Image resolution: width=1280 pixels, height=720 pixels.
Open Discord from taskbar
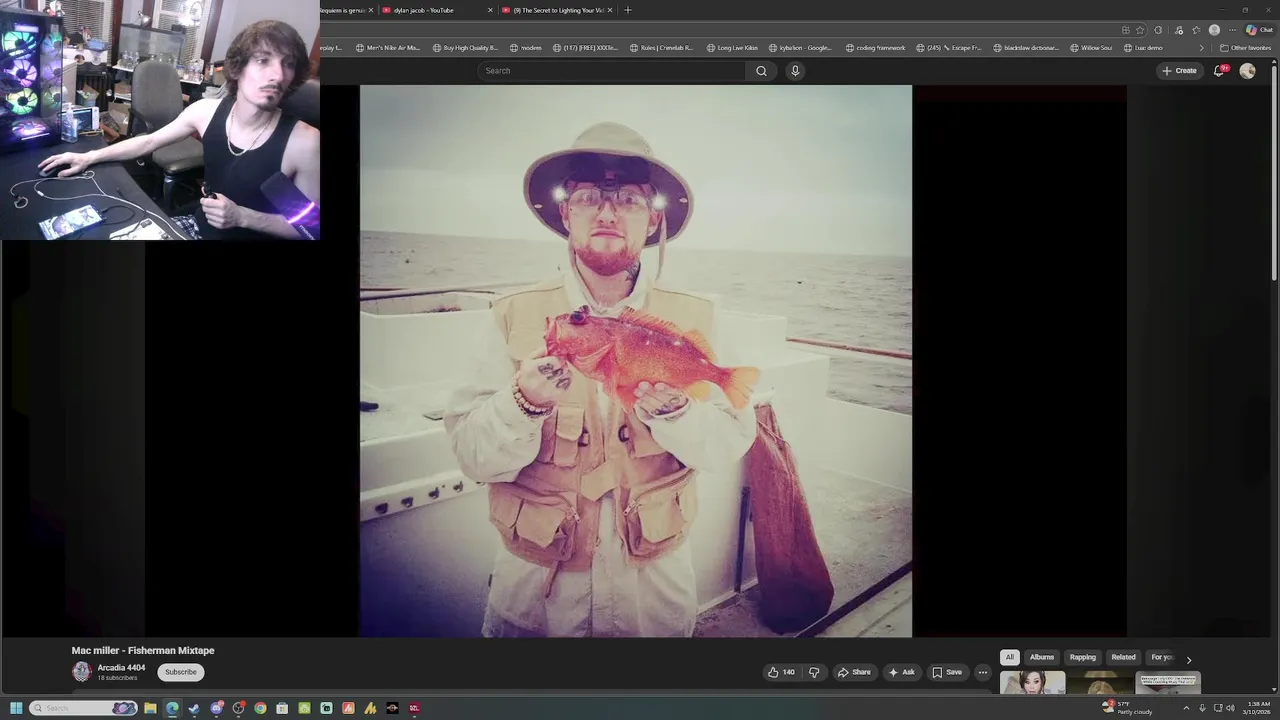click(x=216, y=708)
